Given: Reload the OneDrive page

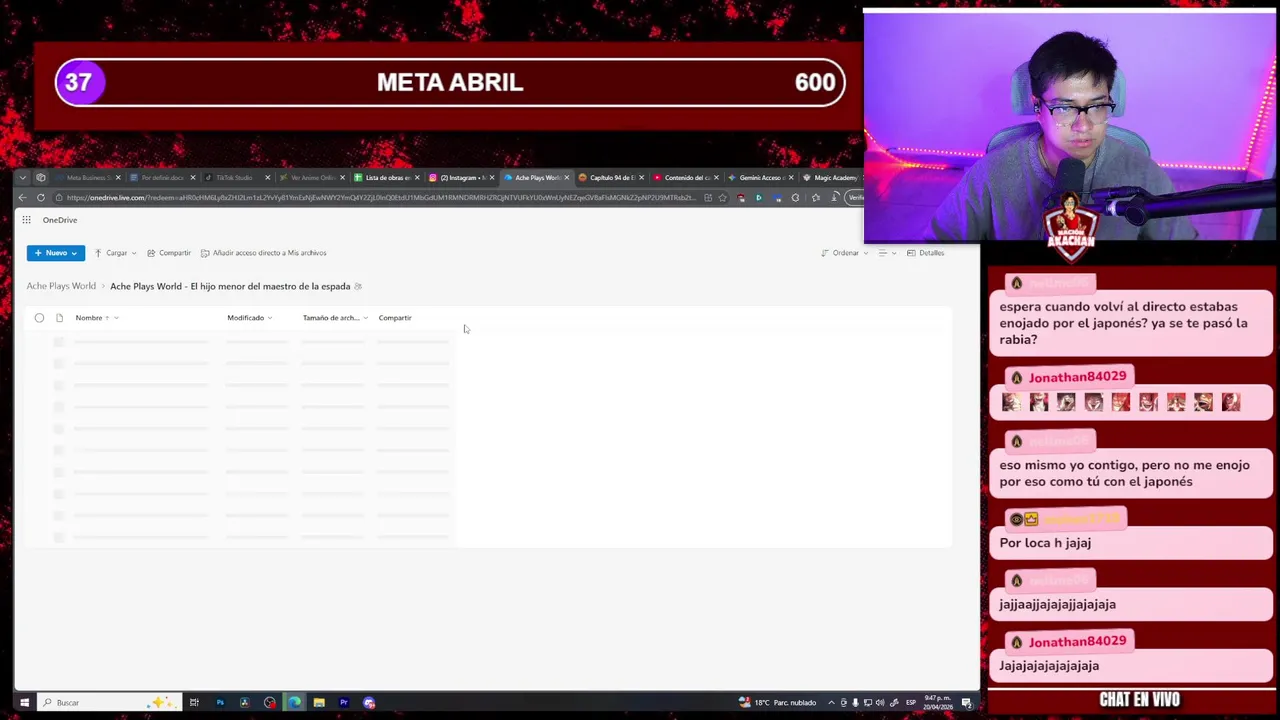Looking at the screenshot, I should 41,198.
